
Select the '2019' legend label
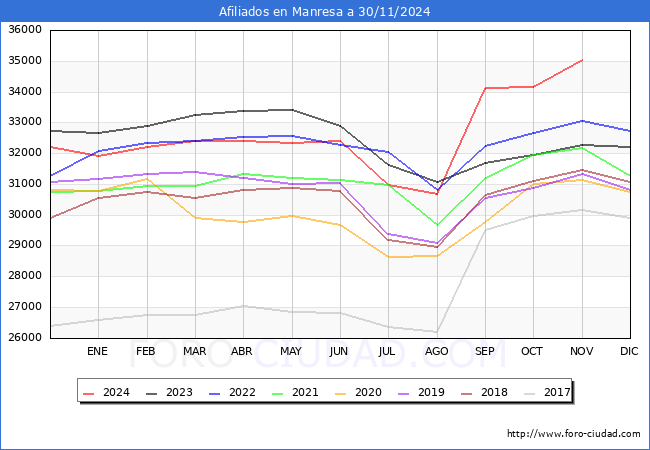pos(431,392)
